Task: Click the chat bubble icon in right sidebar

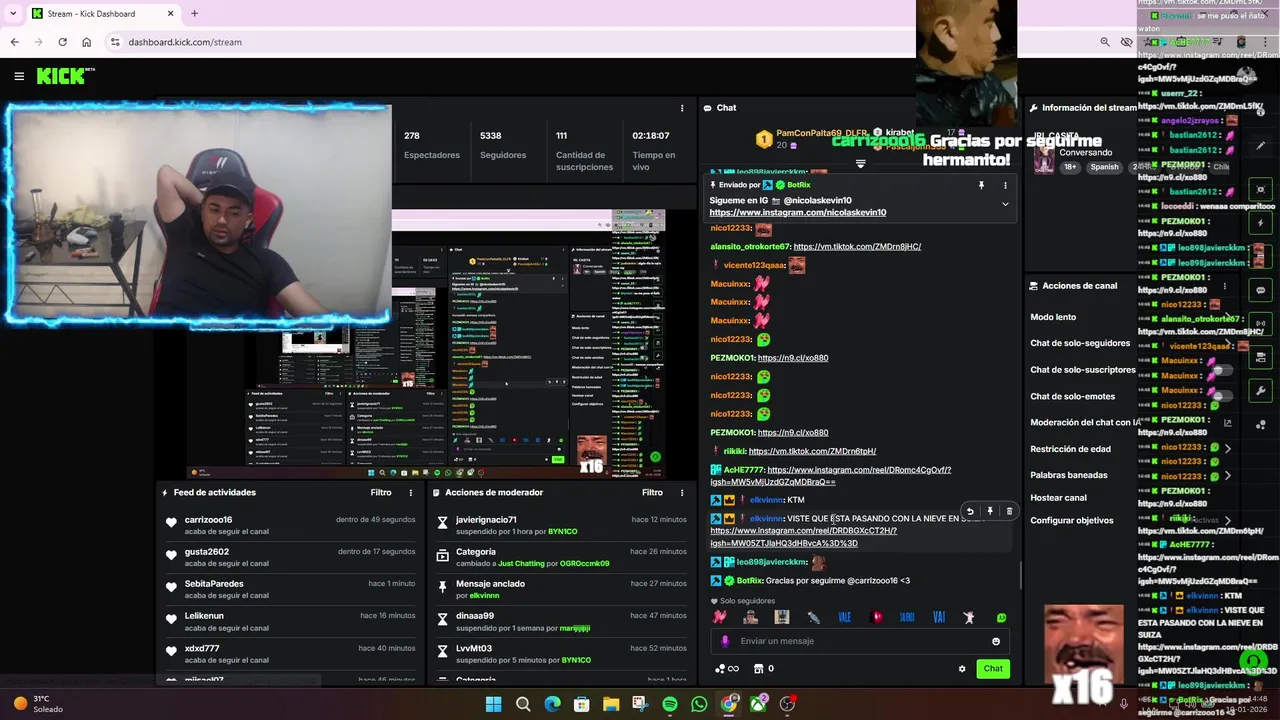Action: click(1261, 290)
